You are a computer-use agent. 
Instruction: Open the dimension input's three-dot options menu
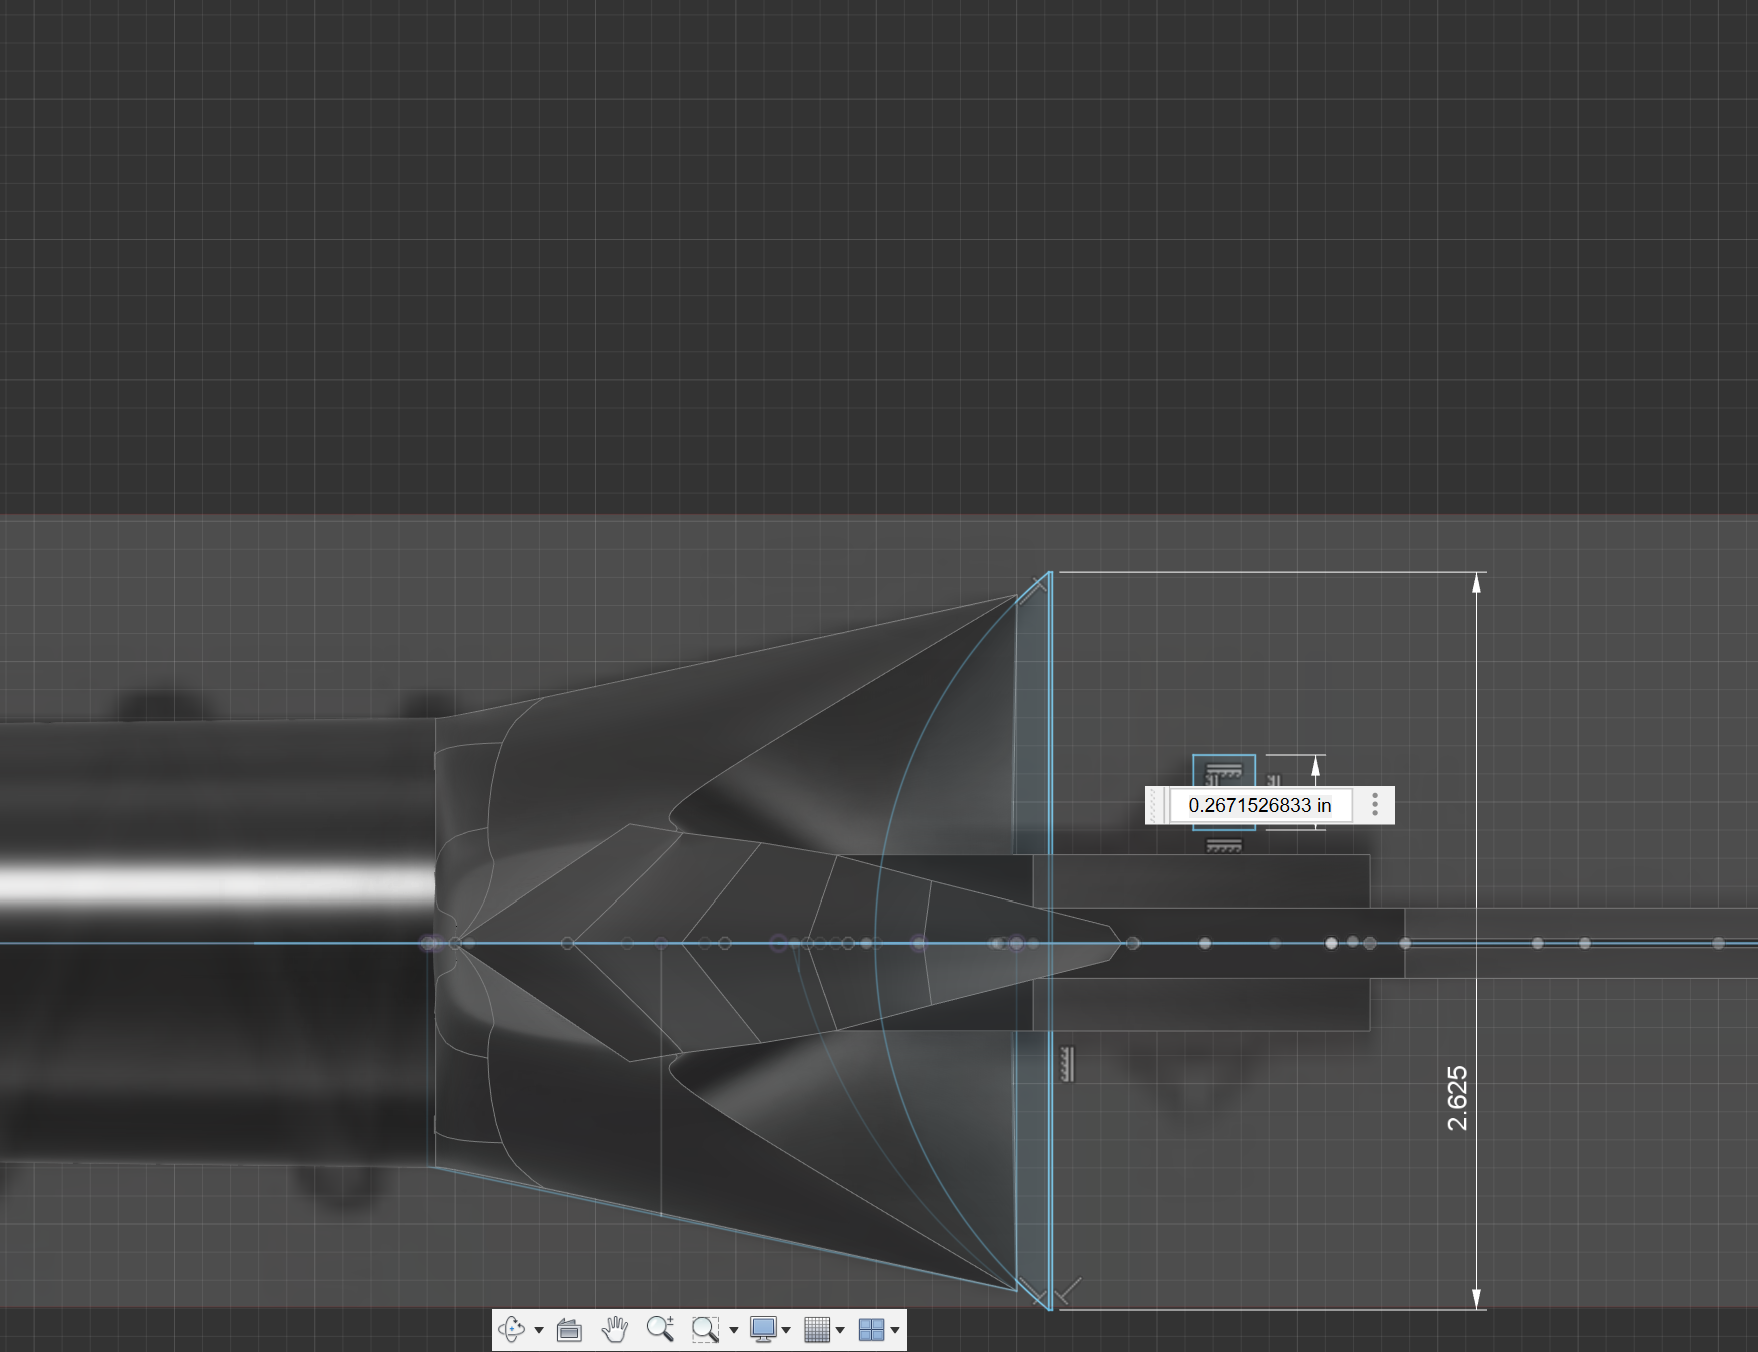tap(1375, 805)
